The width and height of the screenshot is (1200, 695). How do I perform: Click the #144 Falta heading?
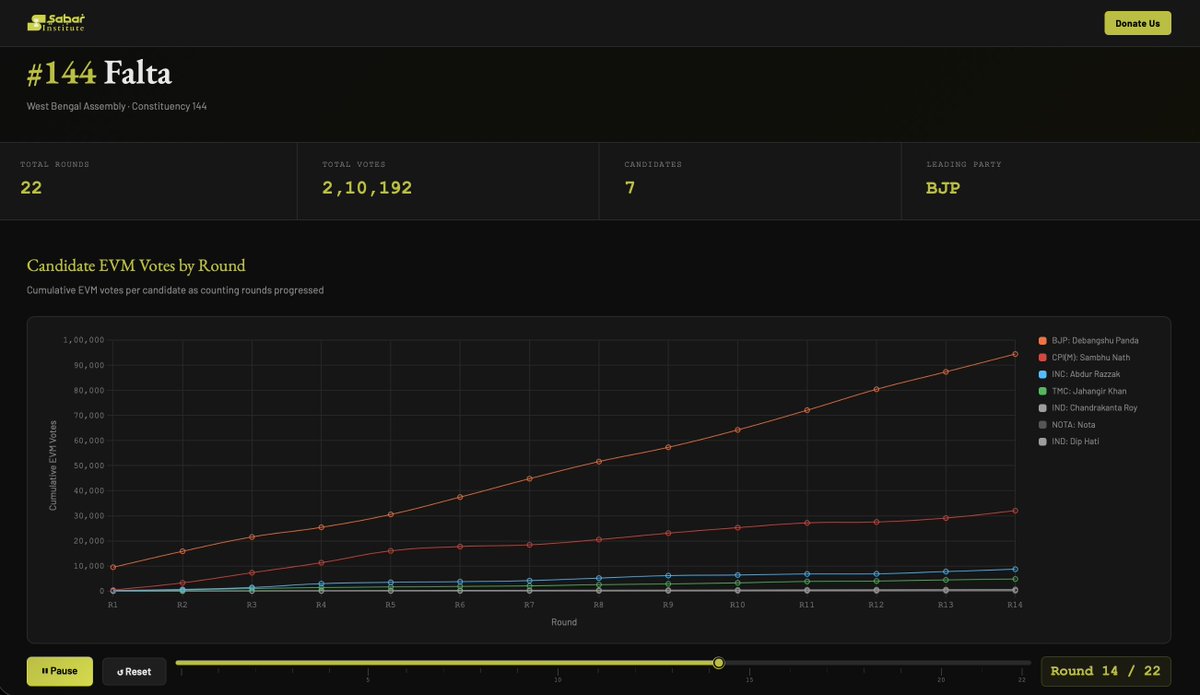99,73
